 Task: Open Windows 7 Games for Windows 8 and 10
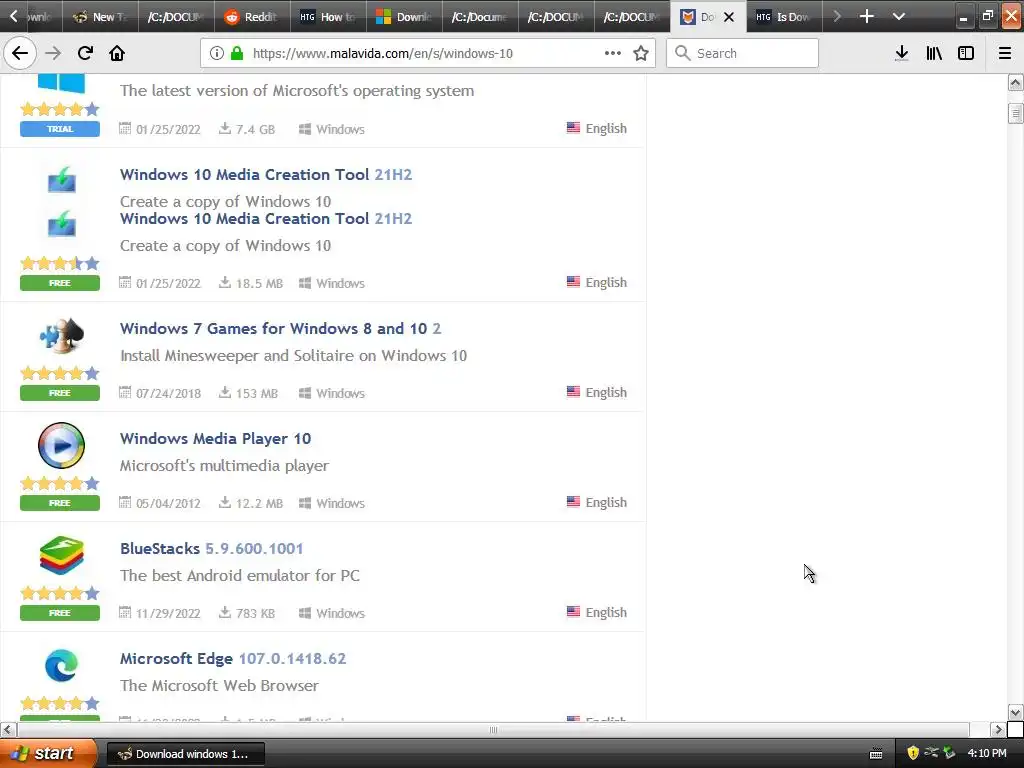pos(280,328)
